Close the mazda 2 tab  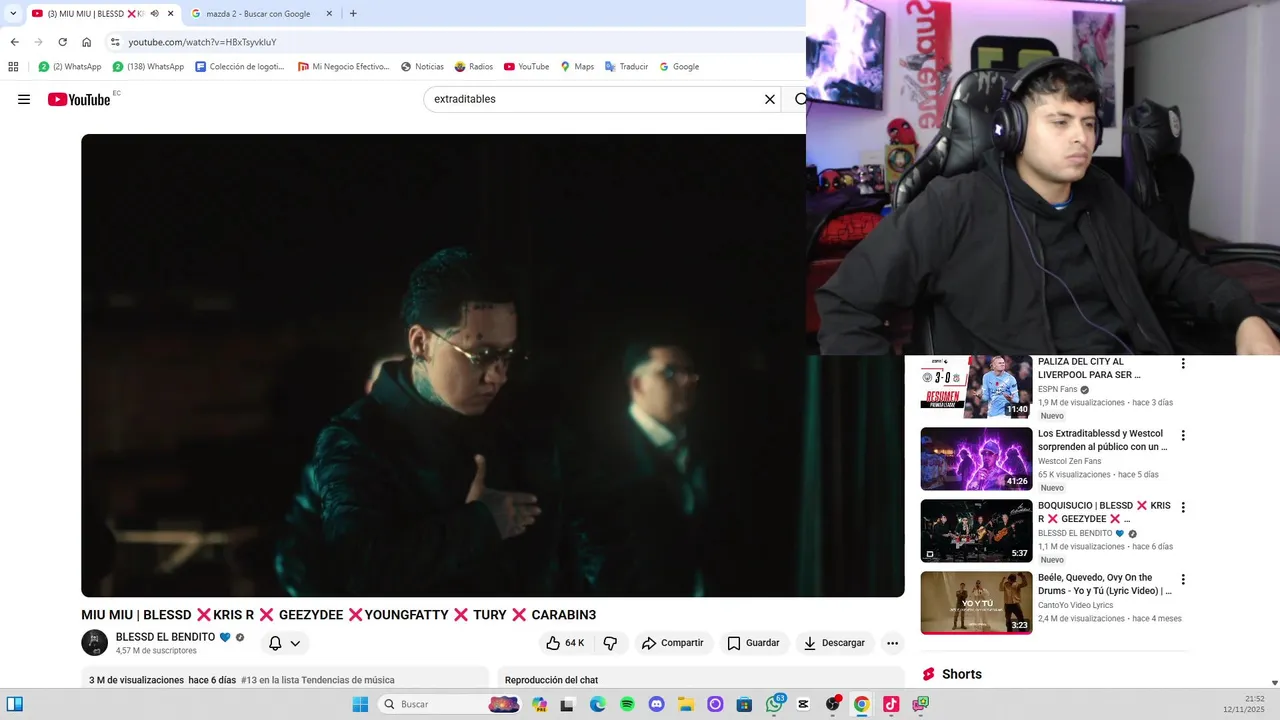click(329, 14)
